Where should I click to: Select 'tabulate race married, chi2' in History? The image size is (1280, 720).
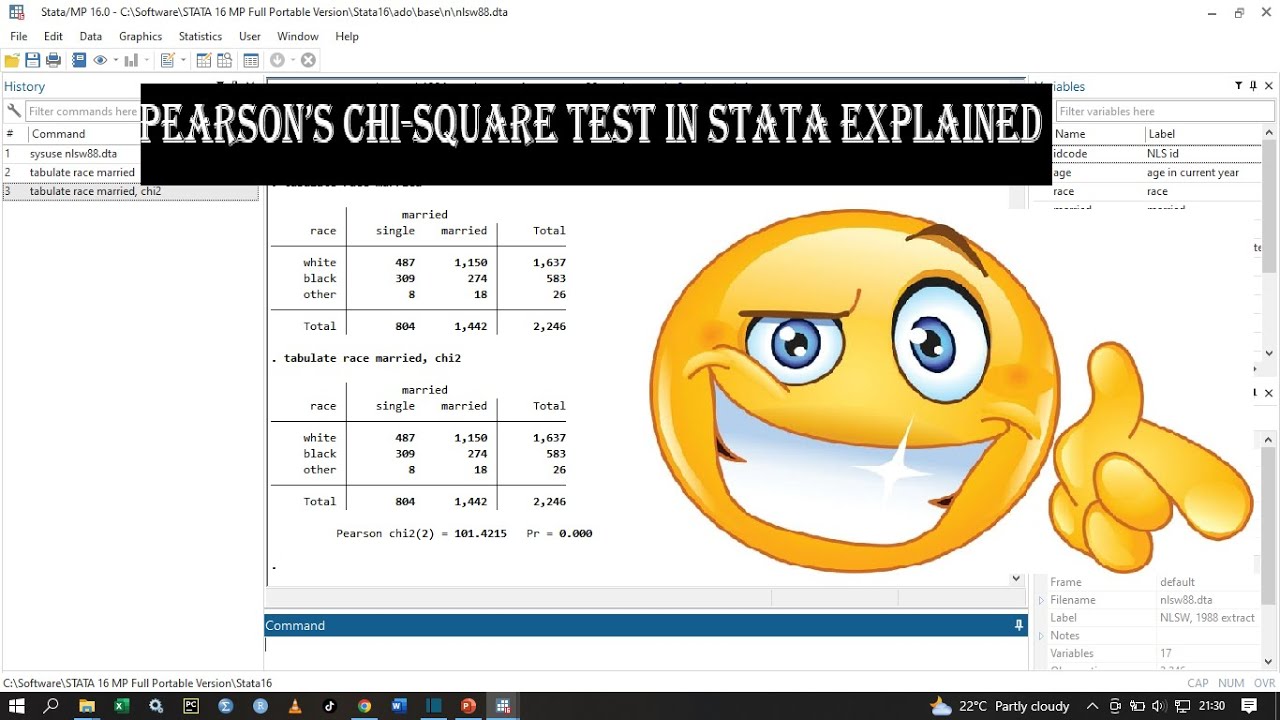click(x=95, y=191)
